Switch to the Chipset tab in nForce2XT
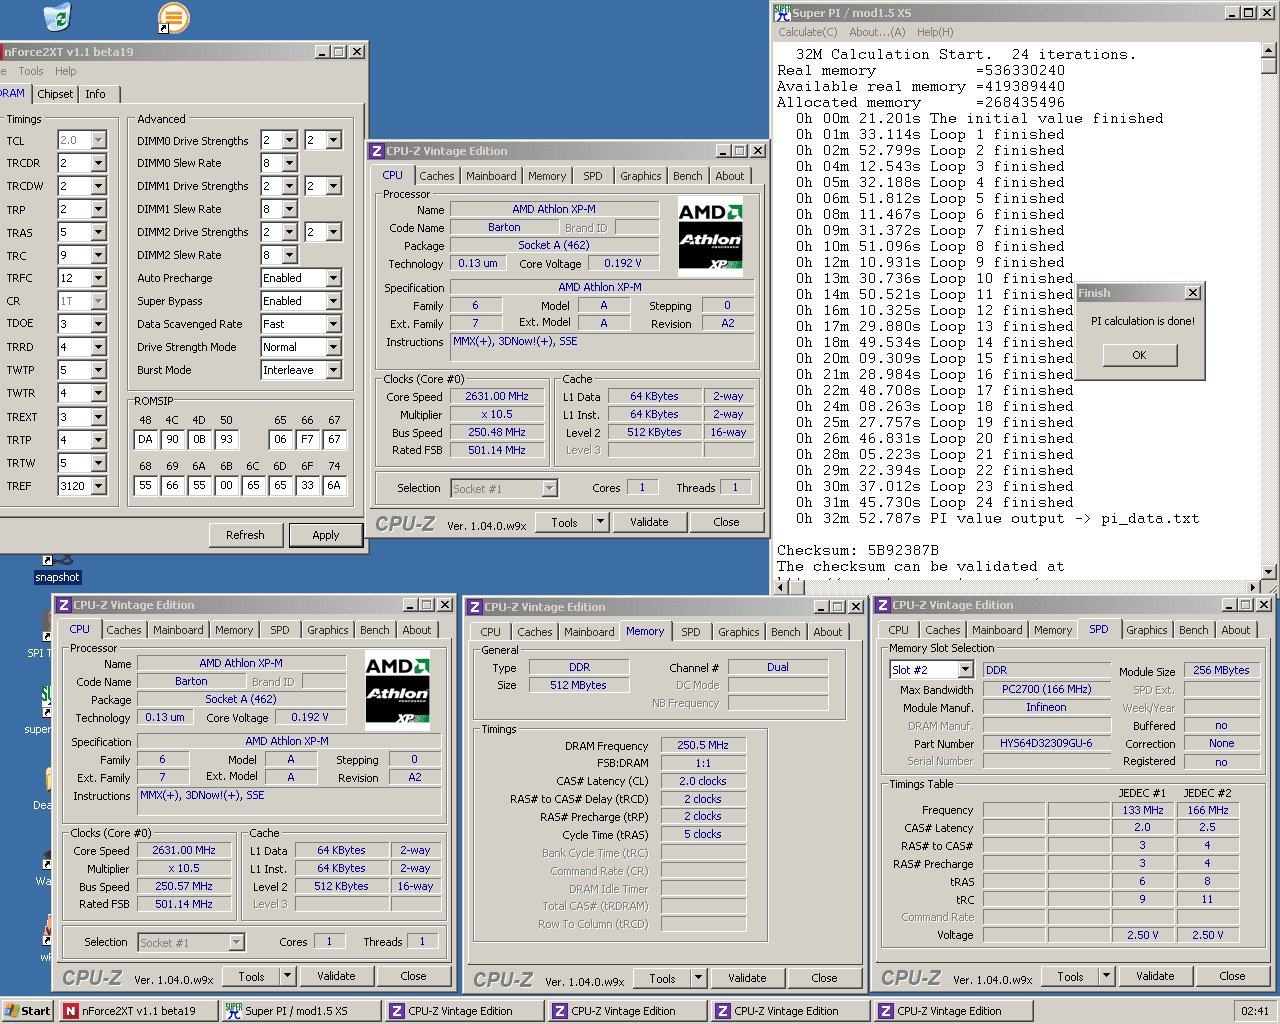This screenshot has height=1024, width=1280. click(55, 94)
